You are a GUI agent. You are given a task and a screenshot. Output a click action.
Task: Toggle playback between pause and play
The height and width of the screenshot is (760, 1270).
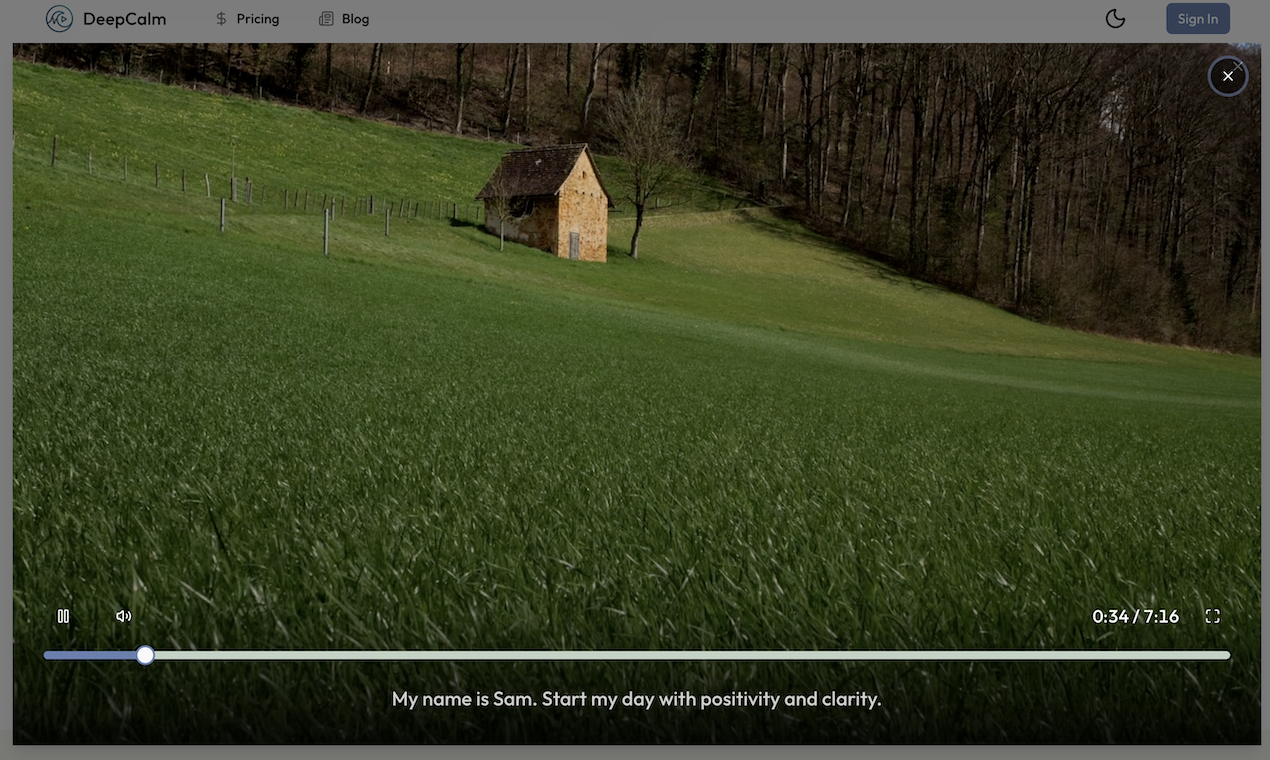point(63,616)
